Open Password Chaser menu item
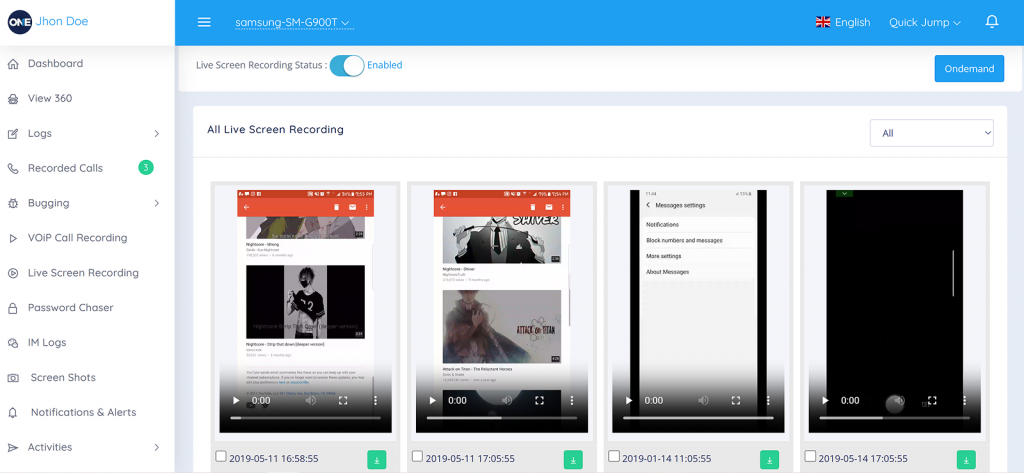Screen dimensions: 1024x473 (x=71, y=308)
